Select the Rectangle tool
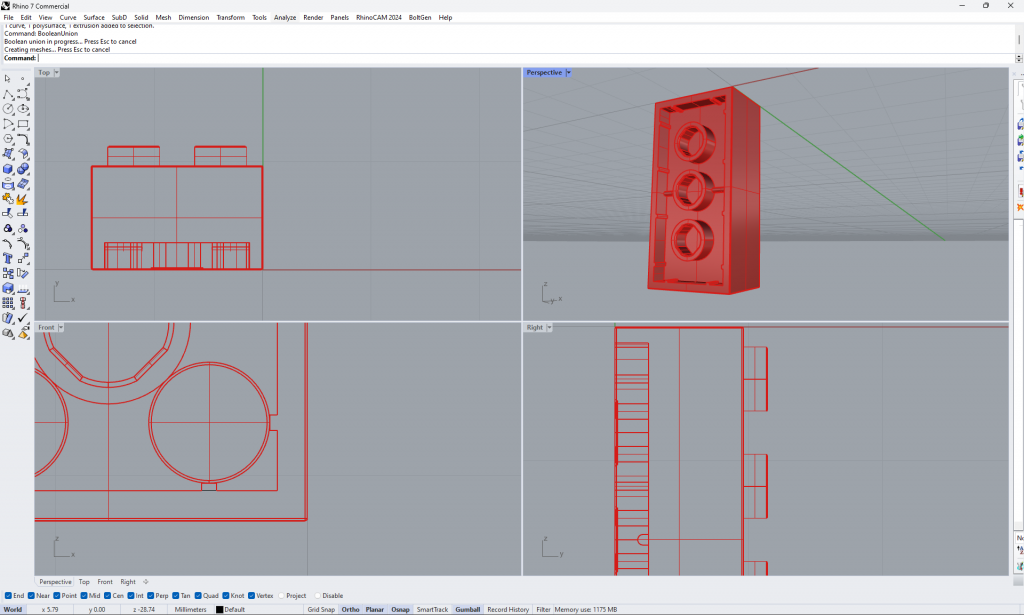Viewport: 1024px width, 615px height. (23, 124)
